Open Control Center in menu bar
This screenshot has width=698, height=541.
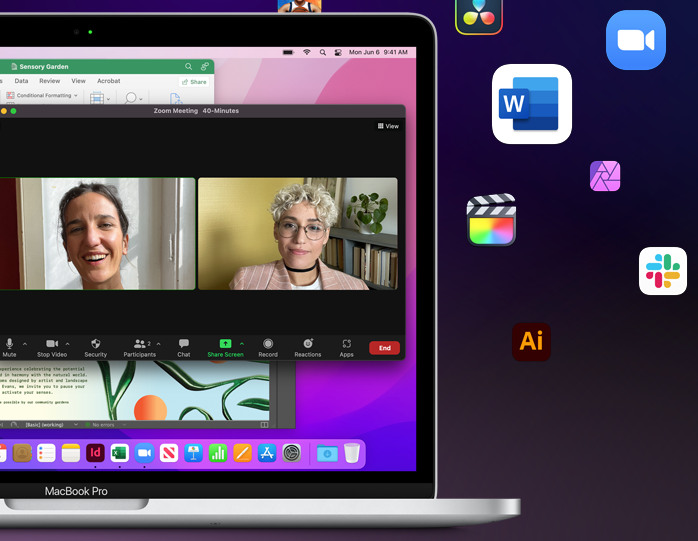click(x=338, y=52)
